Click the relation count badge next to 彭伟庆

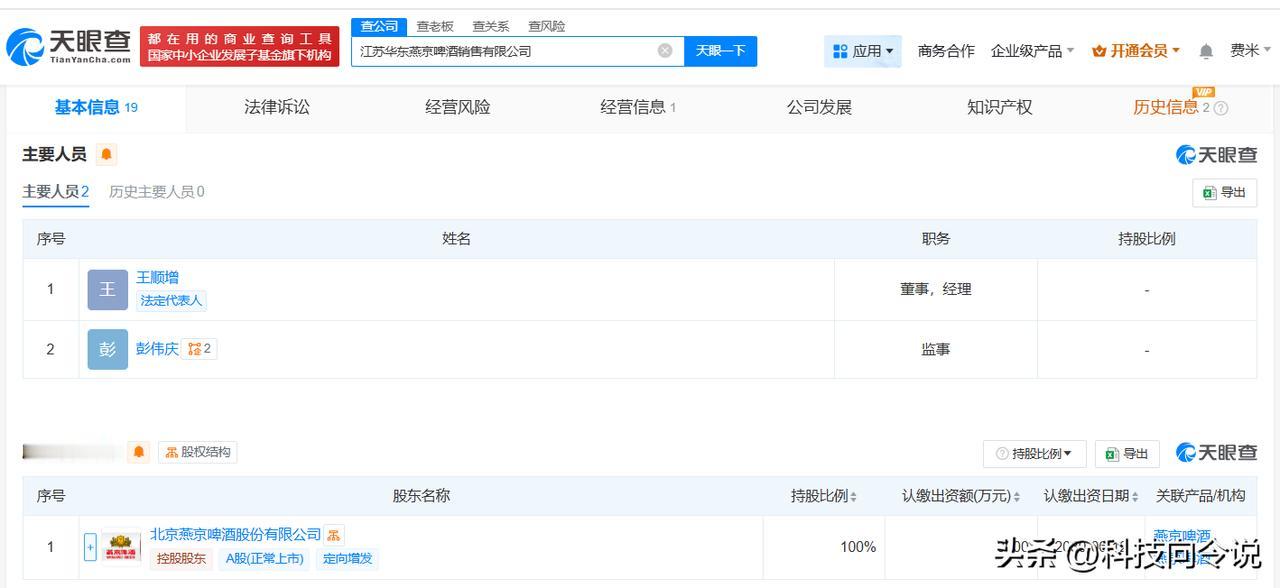[x=199, y=349]
